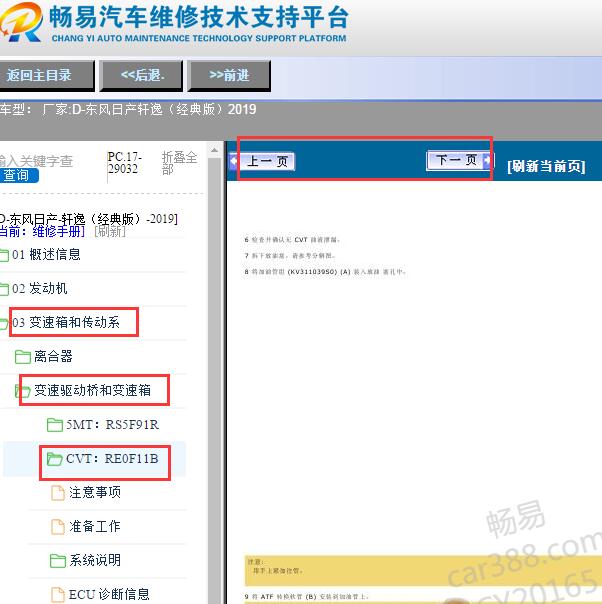Click the PC.17-29032 label
This screenshot has height=604, width=602.
click(124, 163)
